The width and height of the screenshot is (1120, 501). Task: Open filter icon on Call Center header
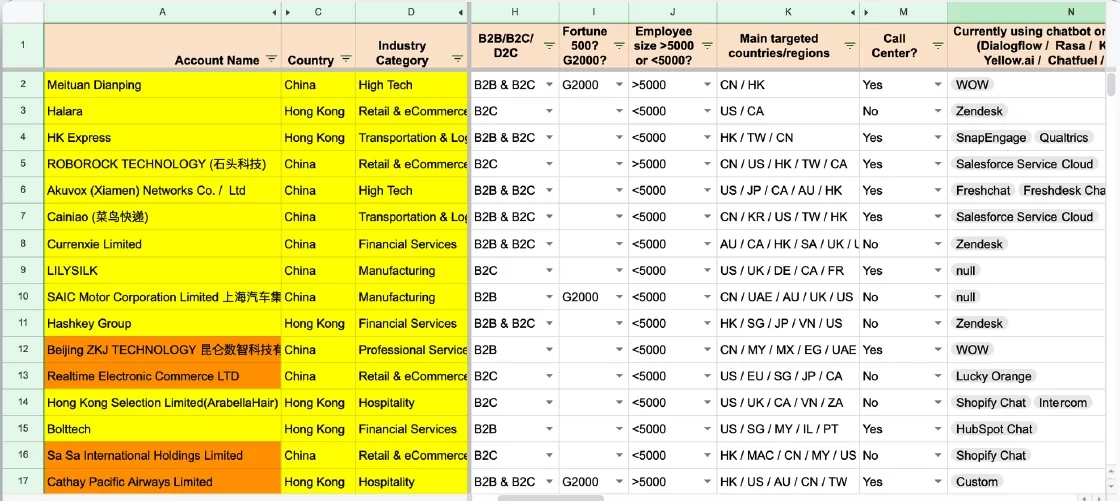[938, 45]
